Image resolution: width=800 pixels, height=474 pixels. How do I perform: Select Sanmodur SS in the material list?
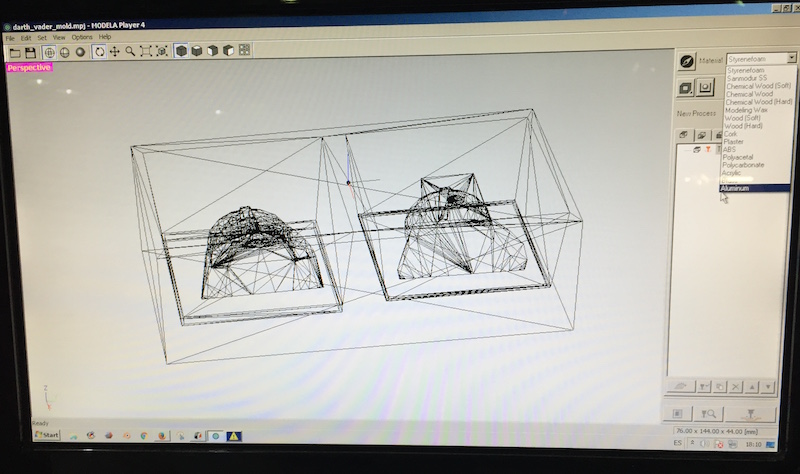[x=746, y=78]
